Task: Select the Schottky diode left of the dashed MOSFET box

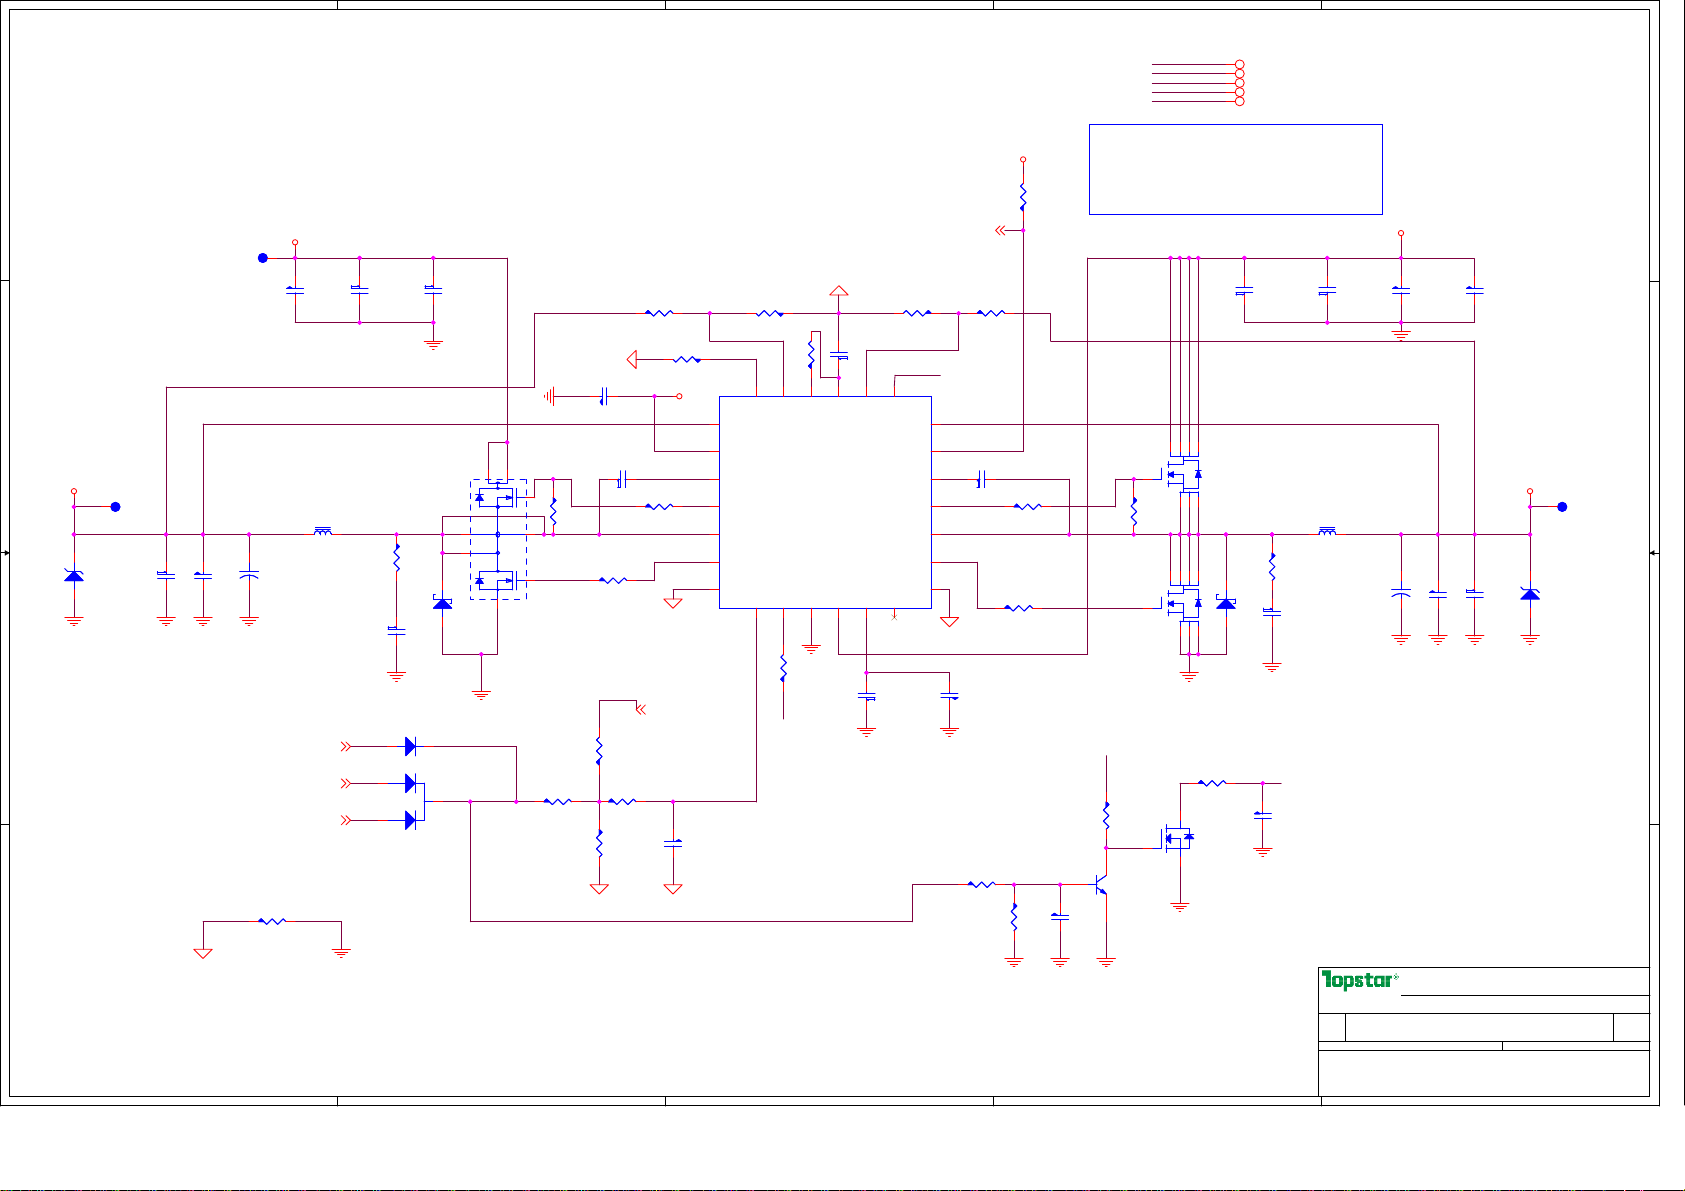Action: point(442,603)
